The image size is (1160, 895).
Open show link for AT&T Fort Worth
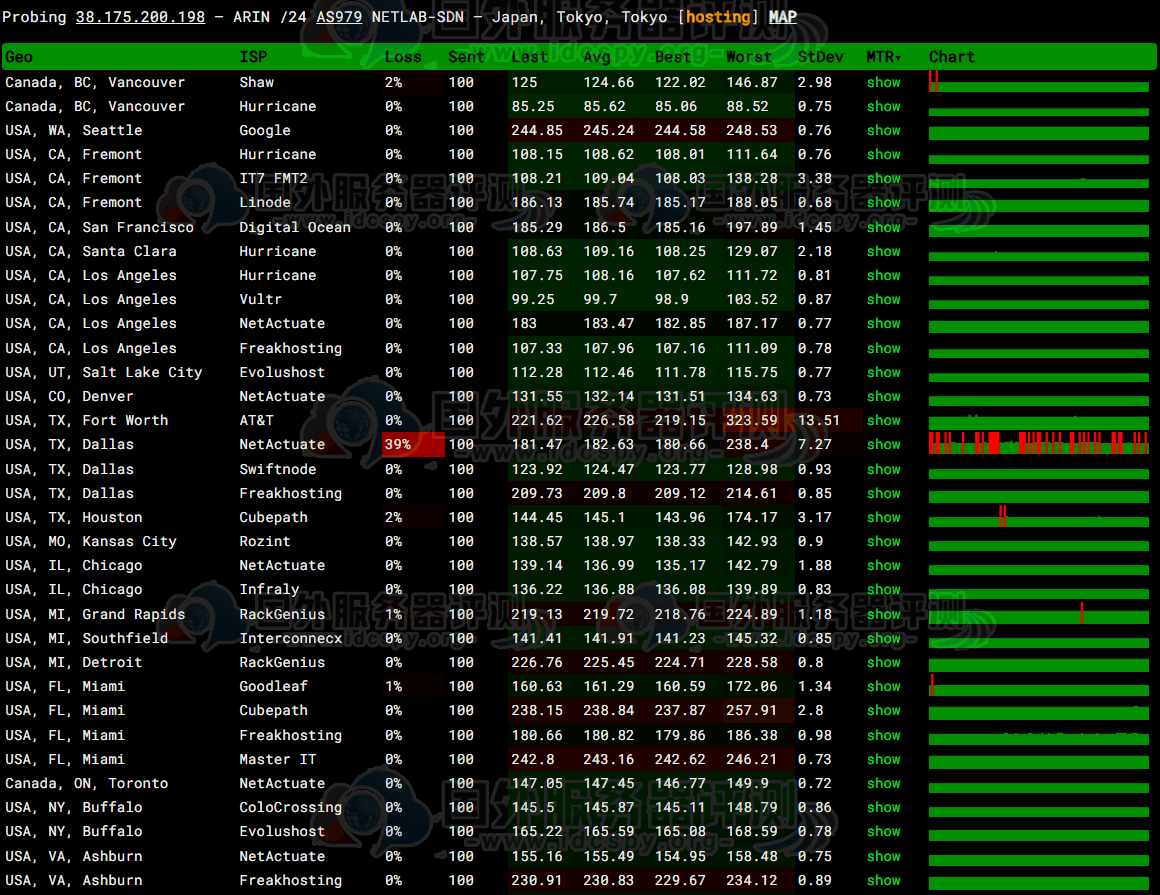tap(884, 420)
